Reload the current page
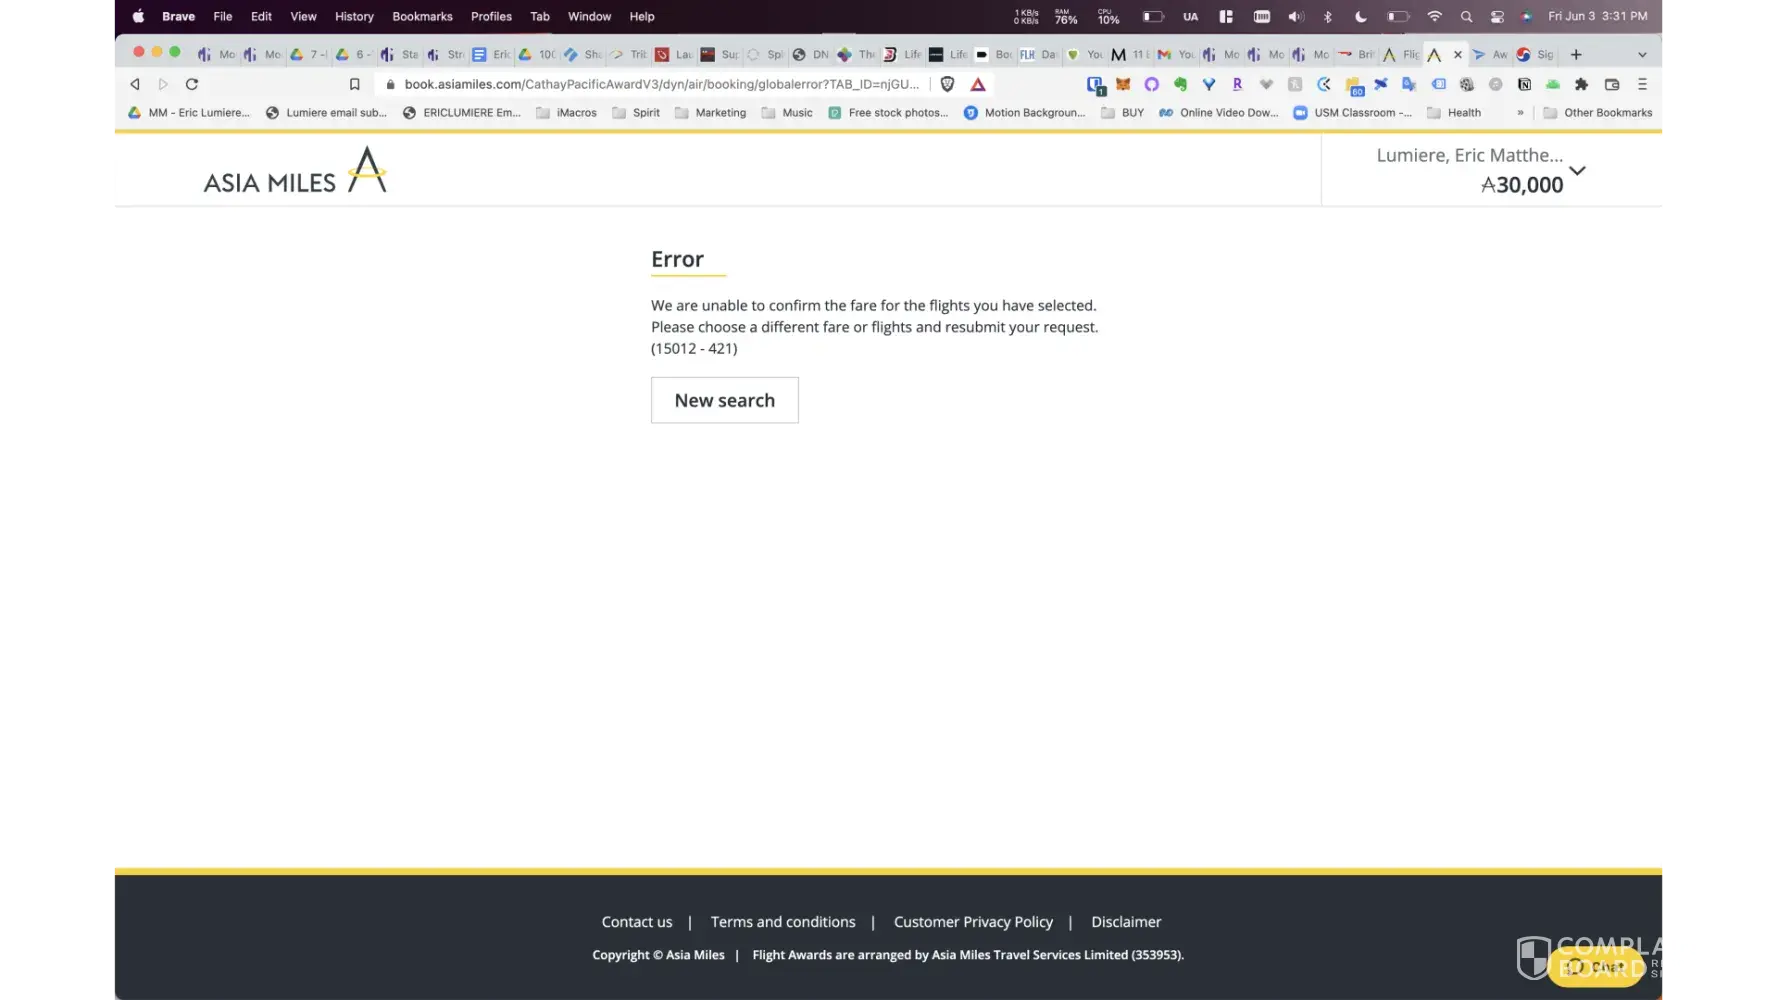Viewport: 1778px width, 1000px height. 192,84
